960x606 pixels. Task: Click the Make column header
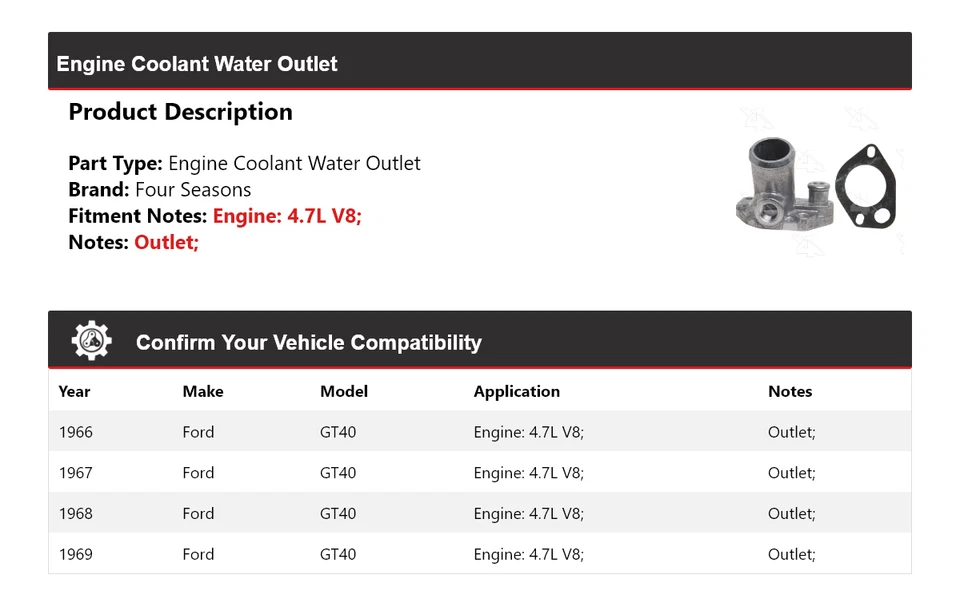click(x=203, y=391)
